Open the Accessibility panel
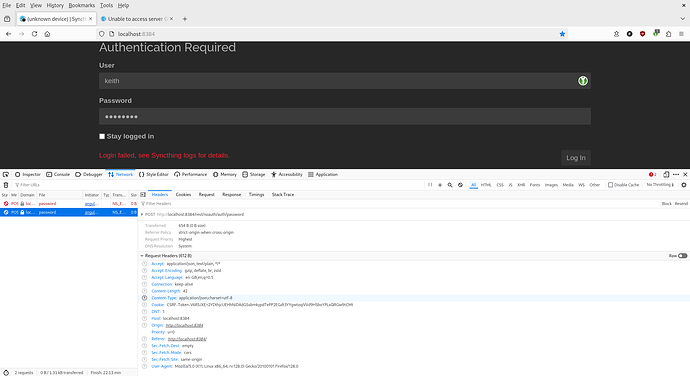690x376 pixels. pos(287,174)
